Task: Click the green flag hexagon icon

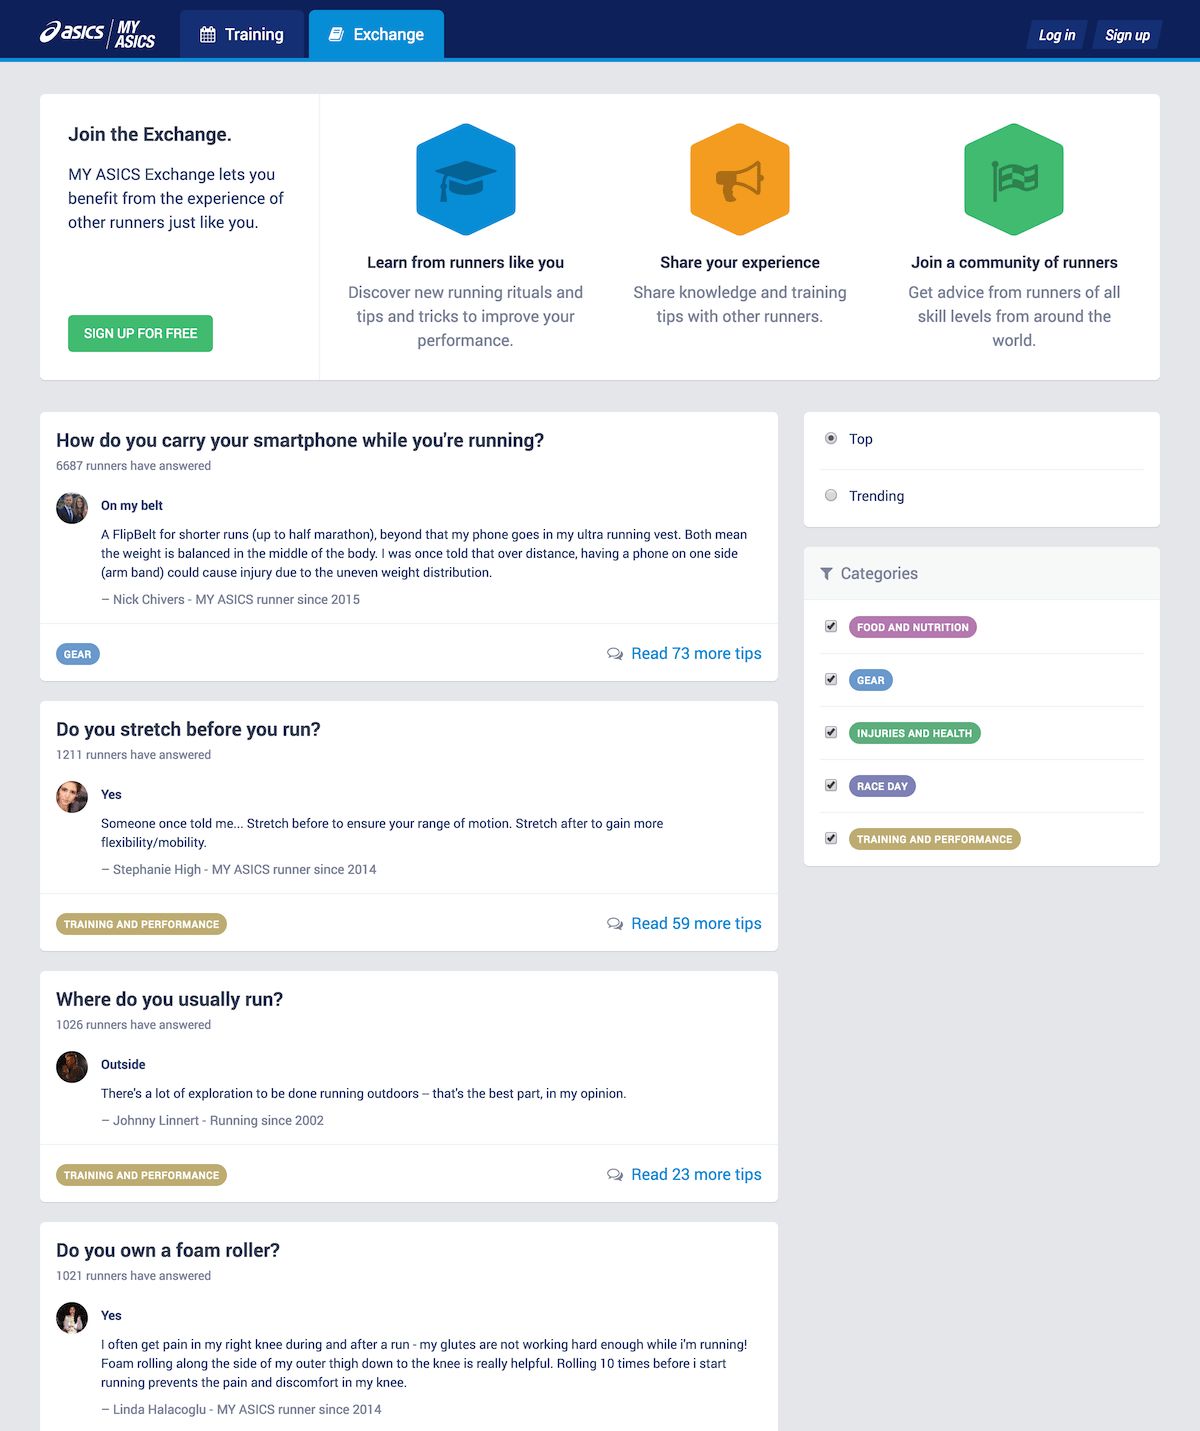Action: point(1014,180)
